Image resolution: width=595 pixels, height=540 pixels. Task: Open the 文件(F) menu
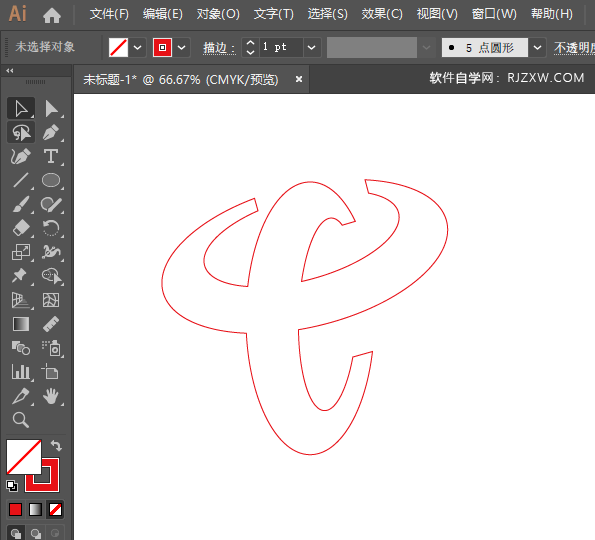[x=109, y=14]
